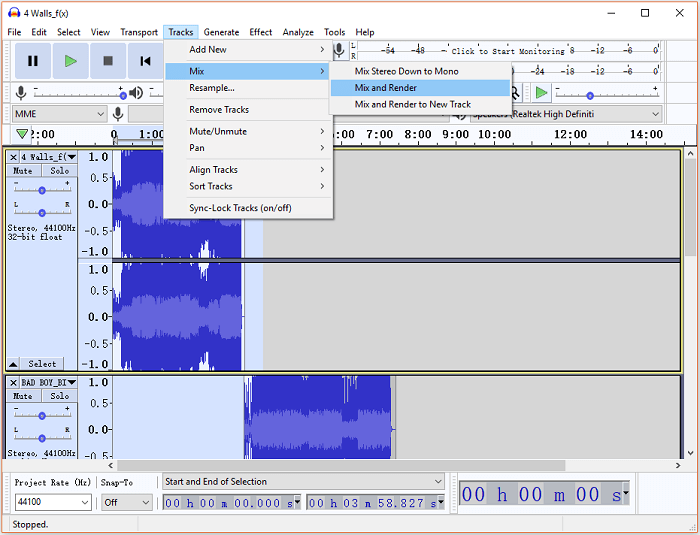The height and width of the screenshot is (535, 700).
Task: Collapse the 4 Walls track using arrow
Action: point(13,364)
